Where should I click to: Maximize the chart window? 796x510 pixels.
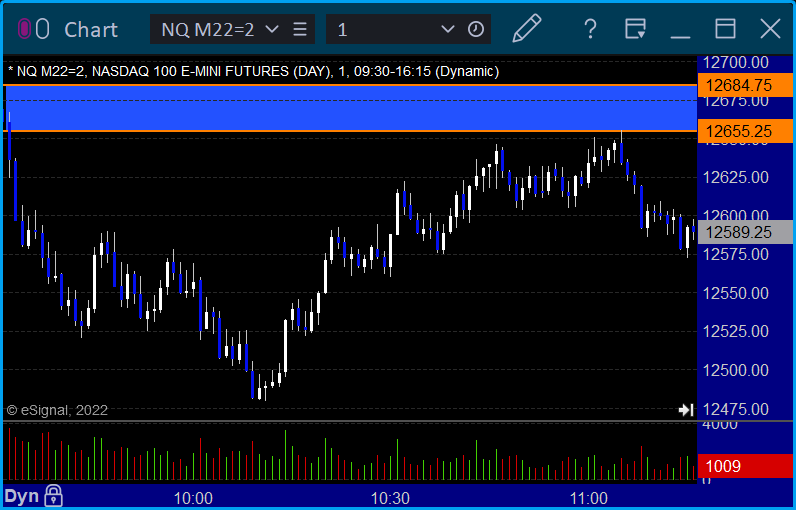tap(725, 28)
